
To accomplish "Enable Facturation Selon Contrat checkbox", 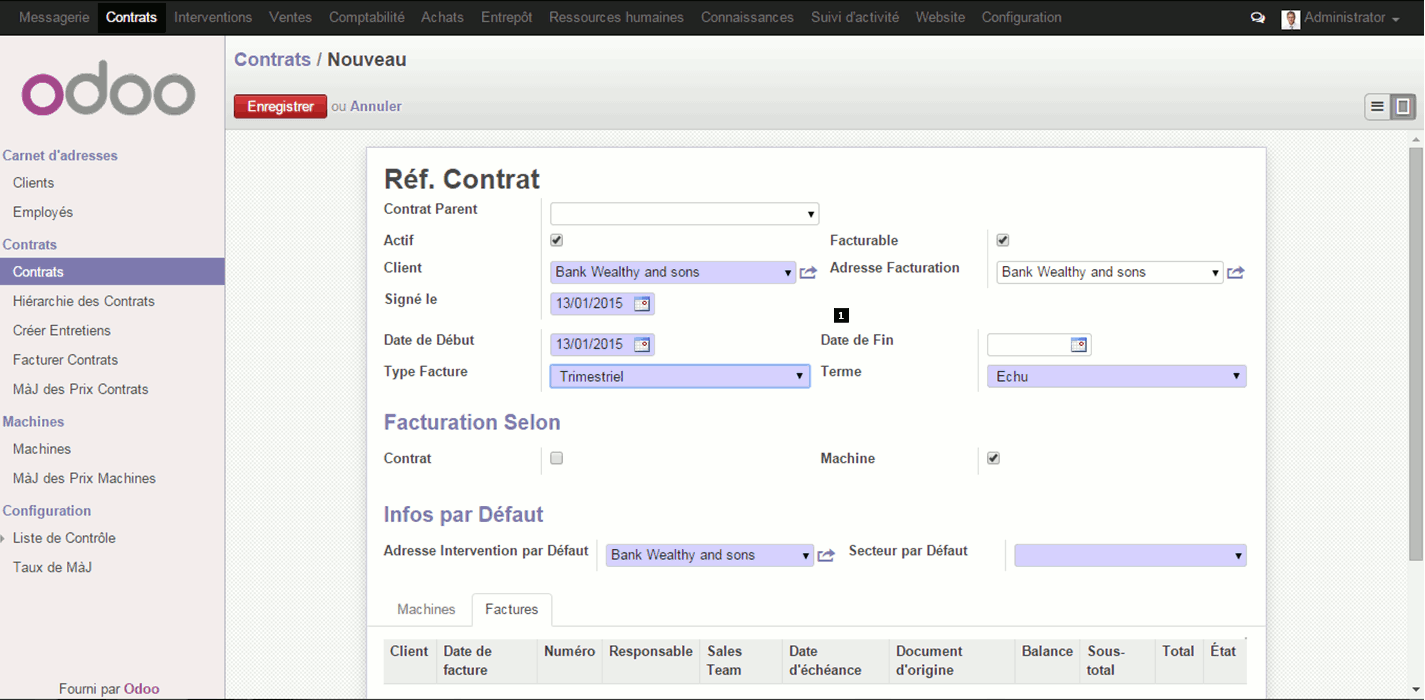I will click(x=557, y=459).
